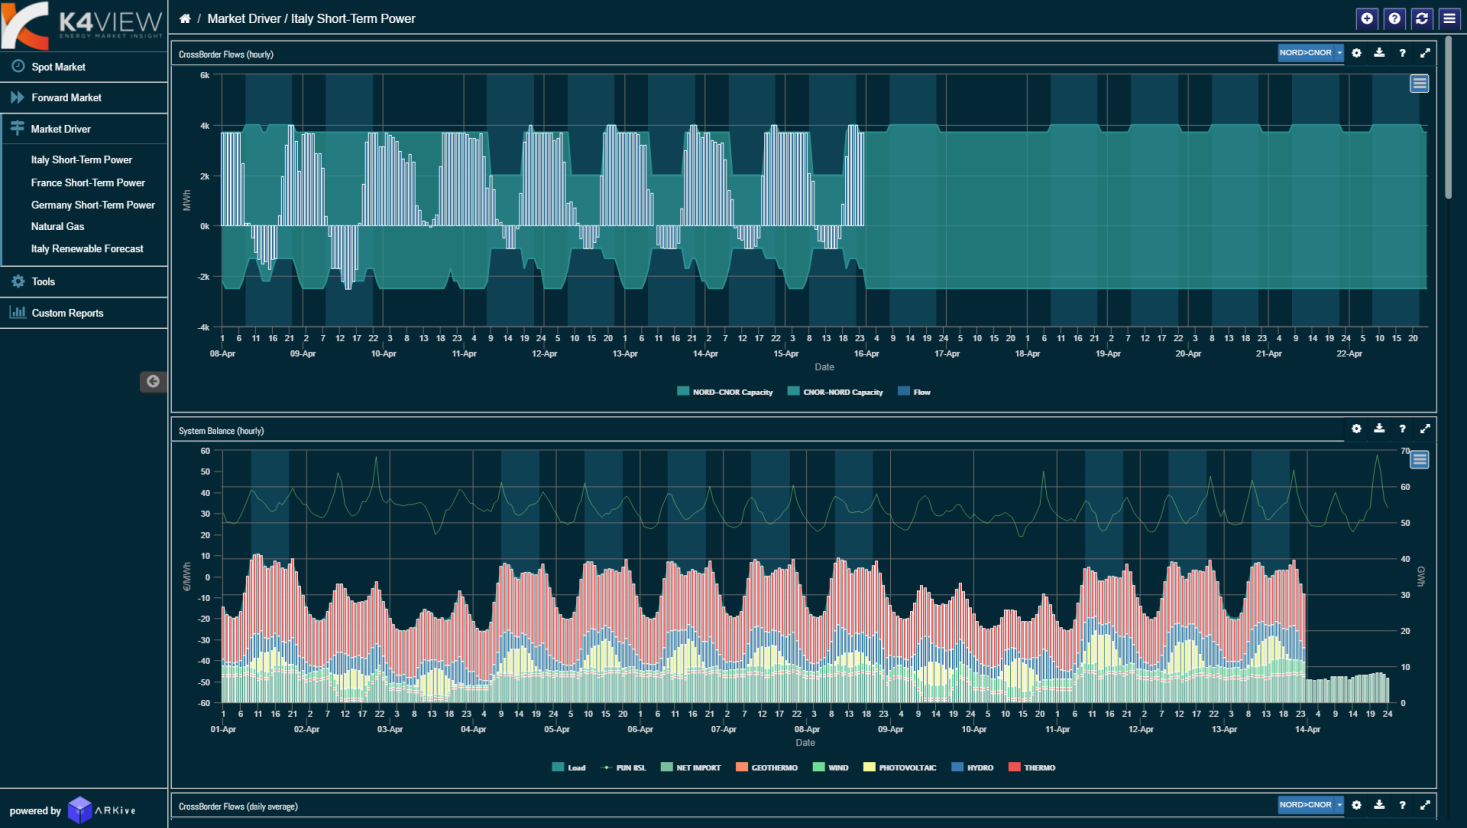The image size is (1467, 828).
Task: Open Natural Gas page
Action: pyautogui.click(x=58, y=227)
